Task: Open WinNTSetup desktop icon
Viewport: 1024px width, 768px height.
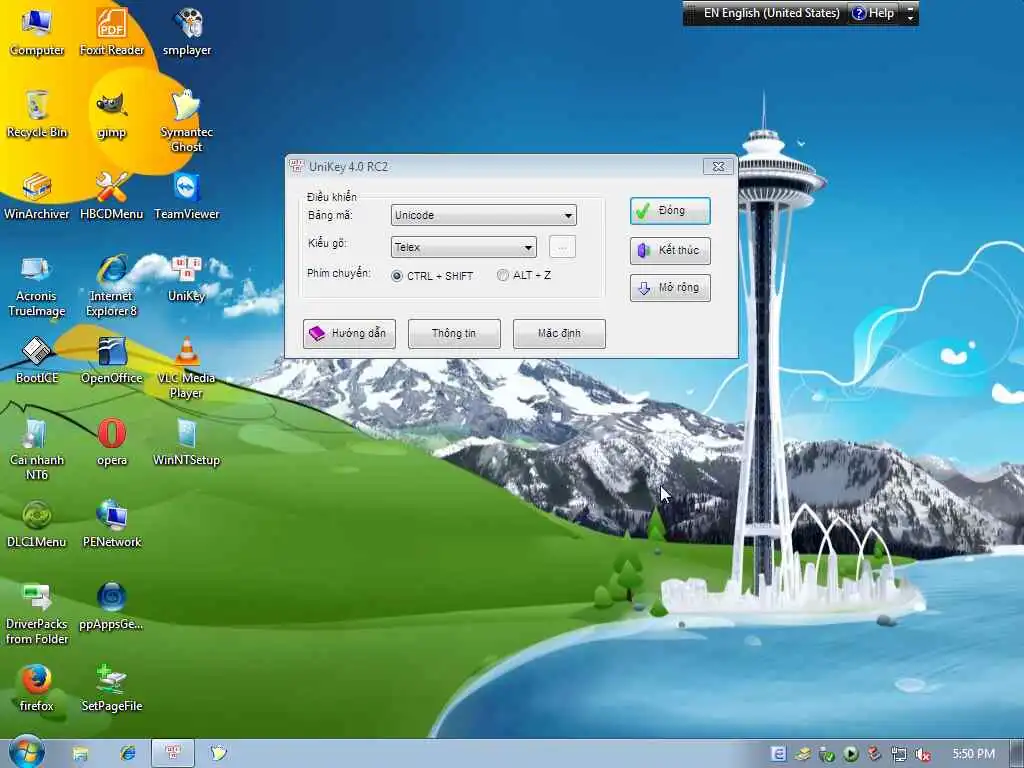Action: coord(187,442)
